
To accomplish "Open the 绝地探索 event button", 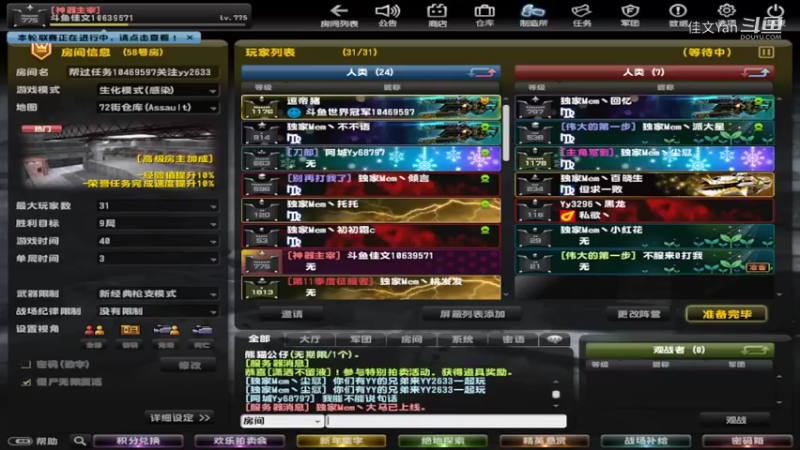I will pos(442,441).
